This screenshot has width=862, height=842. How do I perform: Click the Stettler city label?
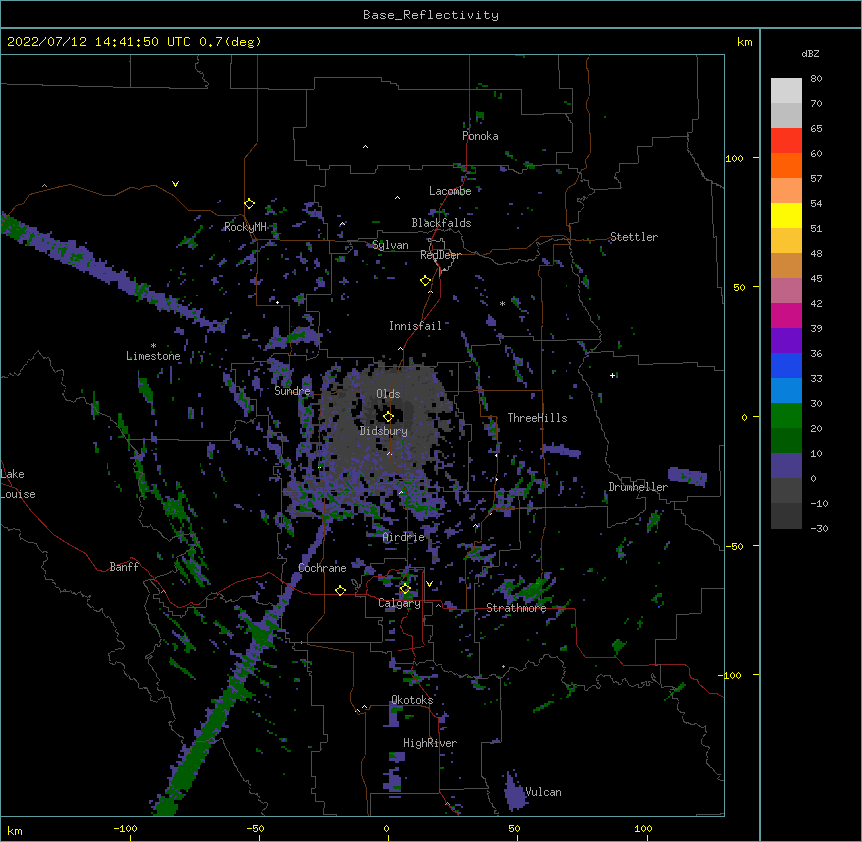634,237
